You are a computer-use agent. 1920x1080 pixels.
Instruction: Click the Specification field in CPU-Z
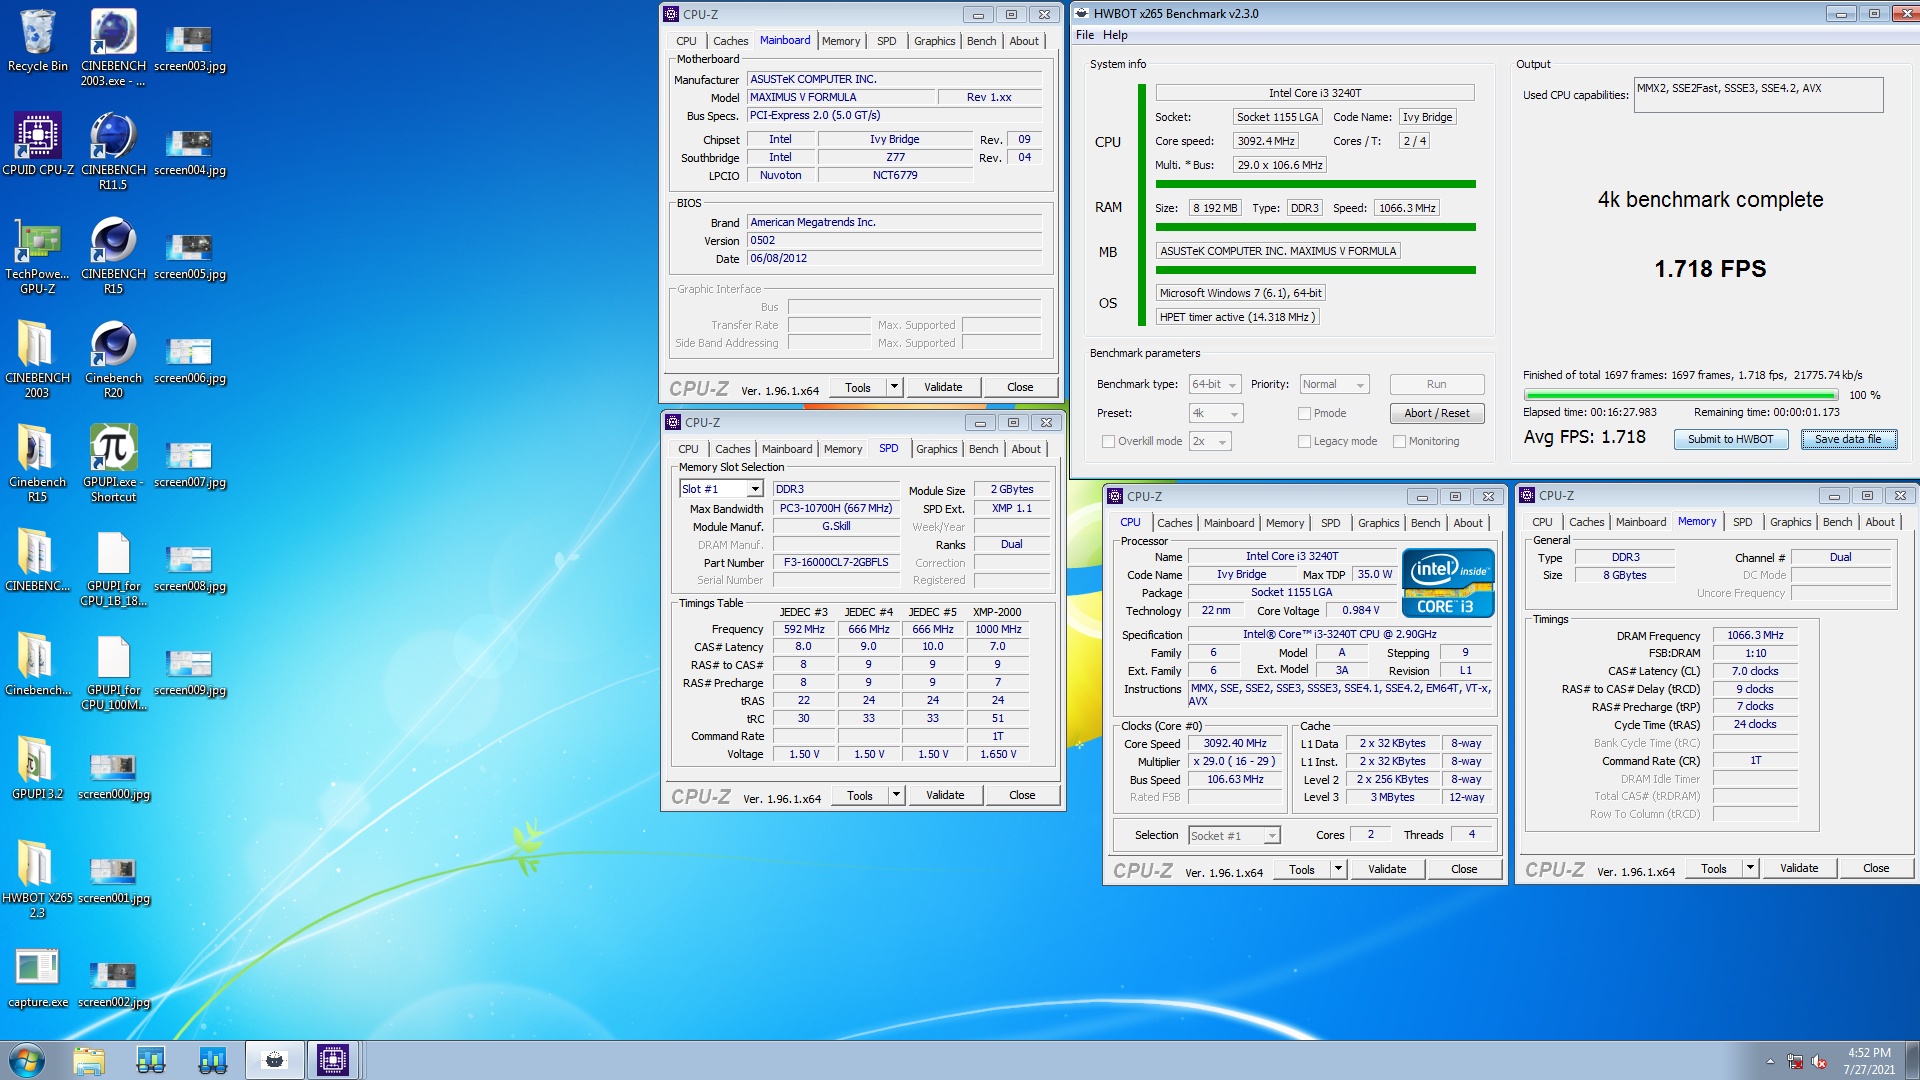(x=1339, y=635)
